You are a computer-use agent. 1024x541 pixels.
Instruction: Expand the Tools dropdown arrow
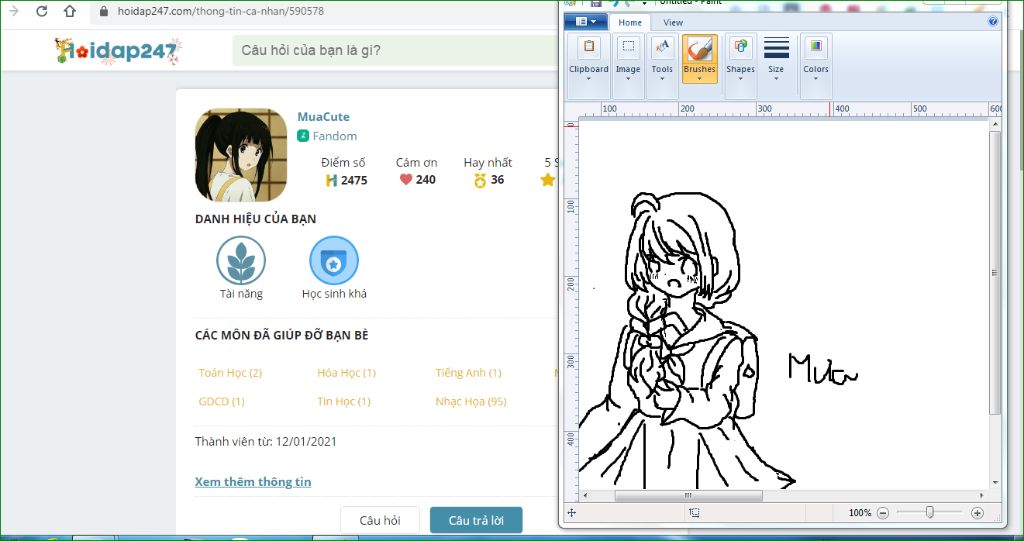click(x=662, y=79)
